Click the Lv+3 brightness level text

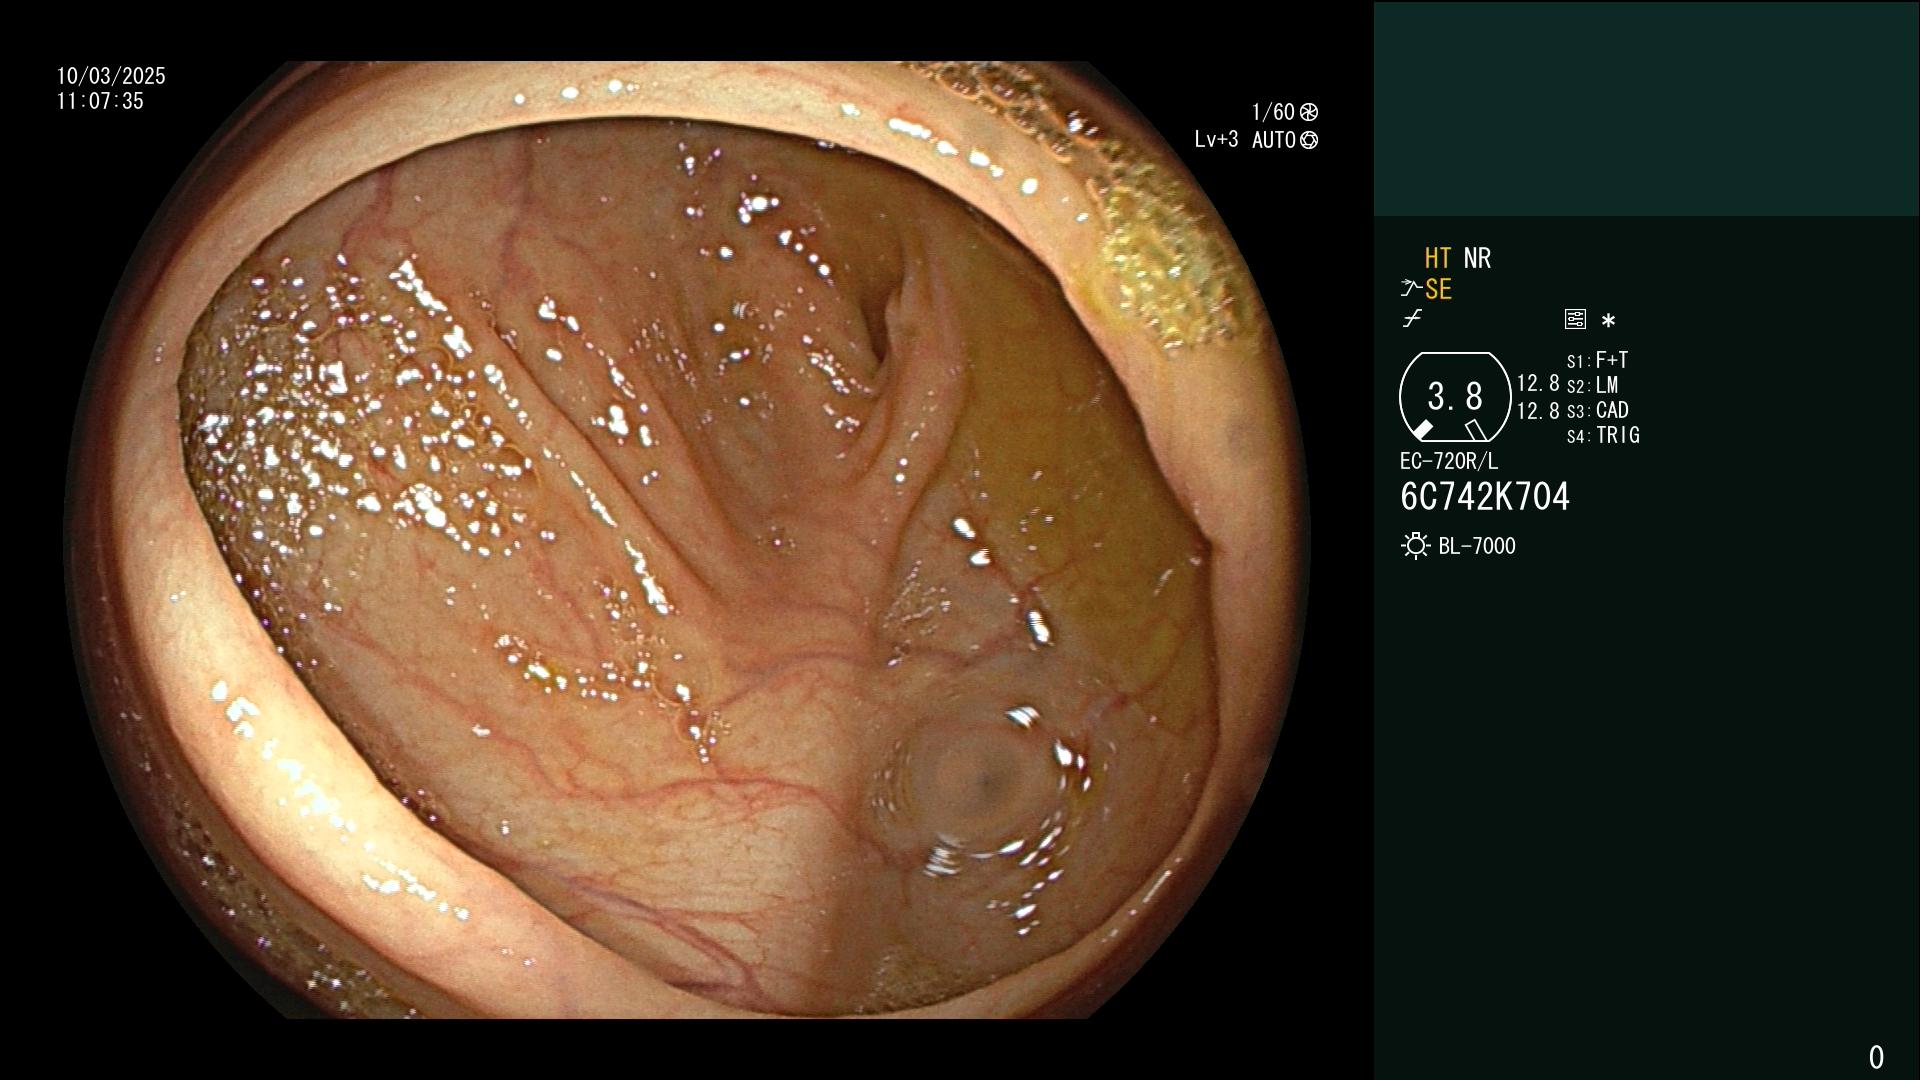click(x=1216, y=140)
